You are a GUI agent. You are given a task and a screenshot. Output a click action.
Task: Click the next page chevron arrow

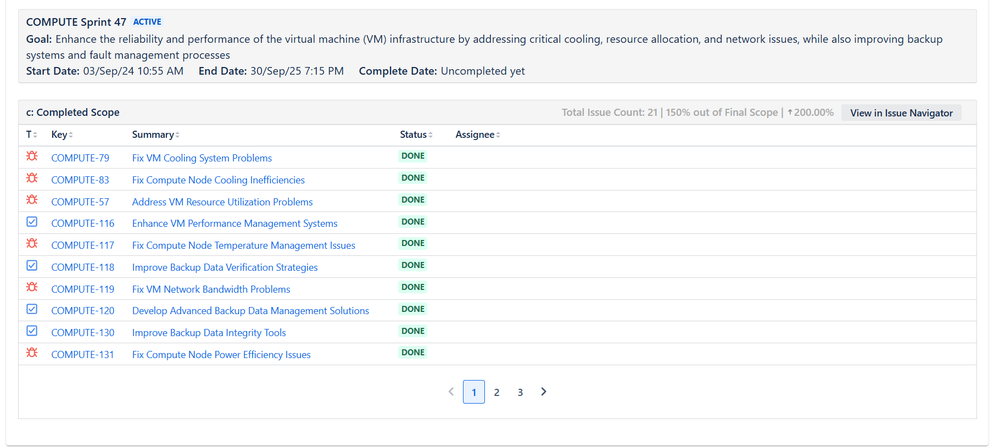[x=543, y=392]
